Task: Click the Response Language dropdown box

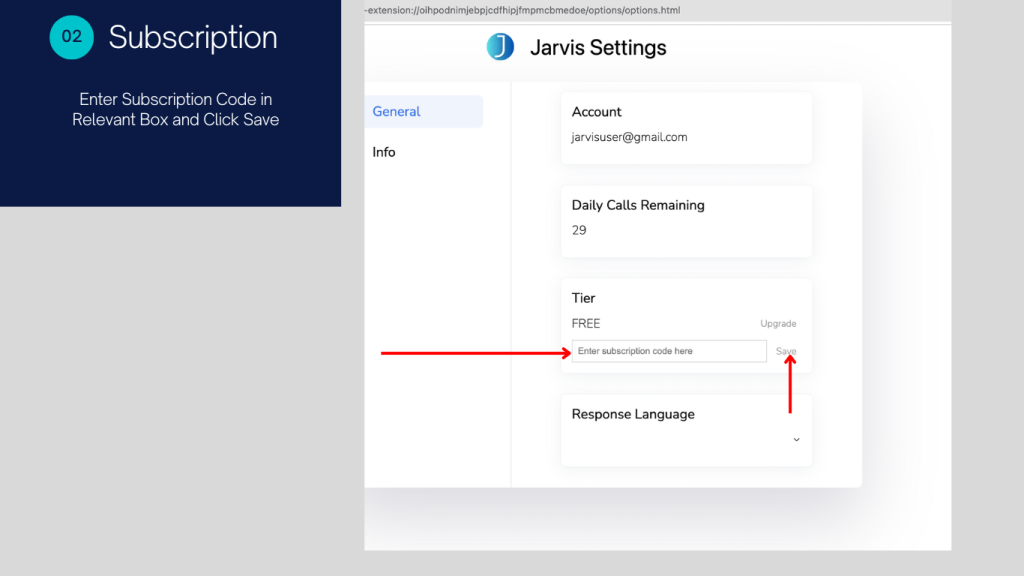Action: point(686,439)
